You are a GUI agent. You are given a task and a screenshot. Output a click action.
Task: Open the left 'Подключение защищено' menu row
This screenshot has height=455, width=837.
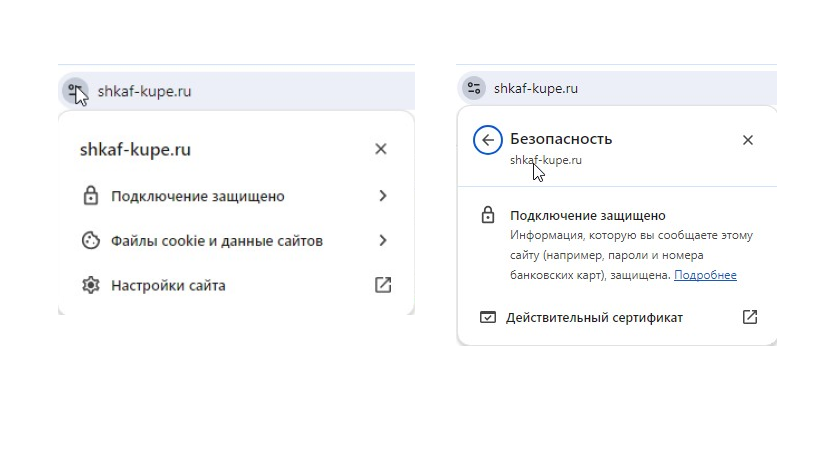click(236, 196)
